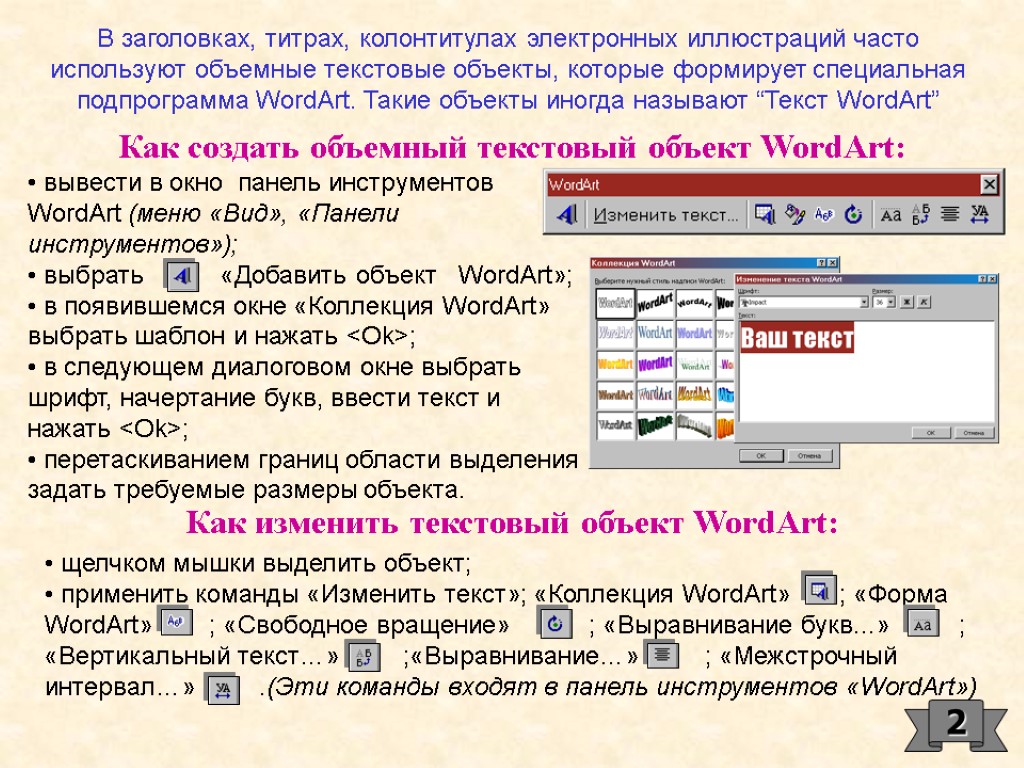Click the heading «Как создать объемный текстовый объект WordArt:»

pos(512,147)
